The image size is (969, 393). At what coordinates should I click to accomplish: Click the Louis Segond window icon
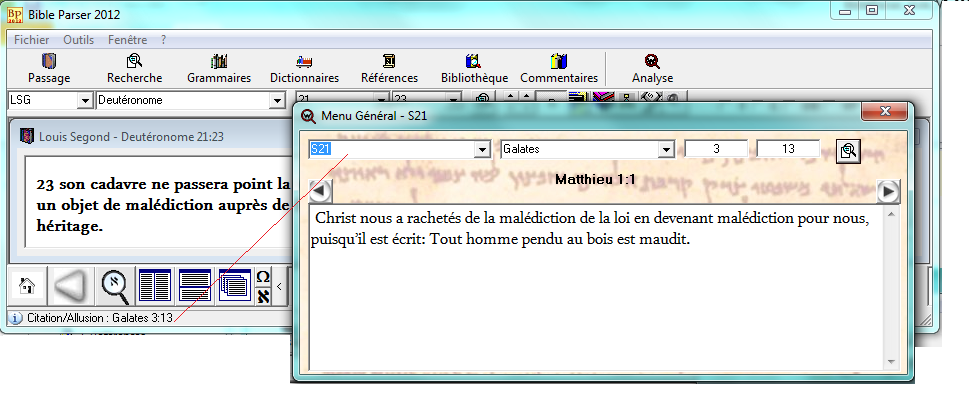pyautogui.click(x=27, y=136)
